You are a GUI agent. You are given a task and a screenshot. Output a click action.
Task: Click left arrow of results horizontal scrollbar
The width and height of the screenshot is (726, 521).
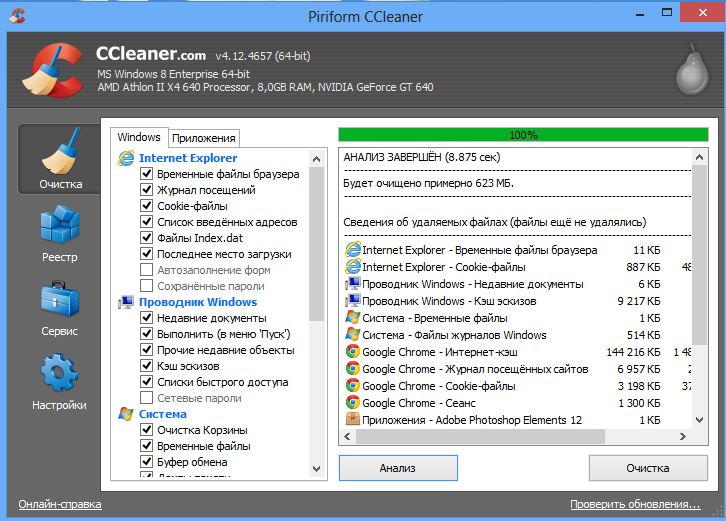coord(348,436)
